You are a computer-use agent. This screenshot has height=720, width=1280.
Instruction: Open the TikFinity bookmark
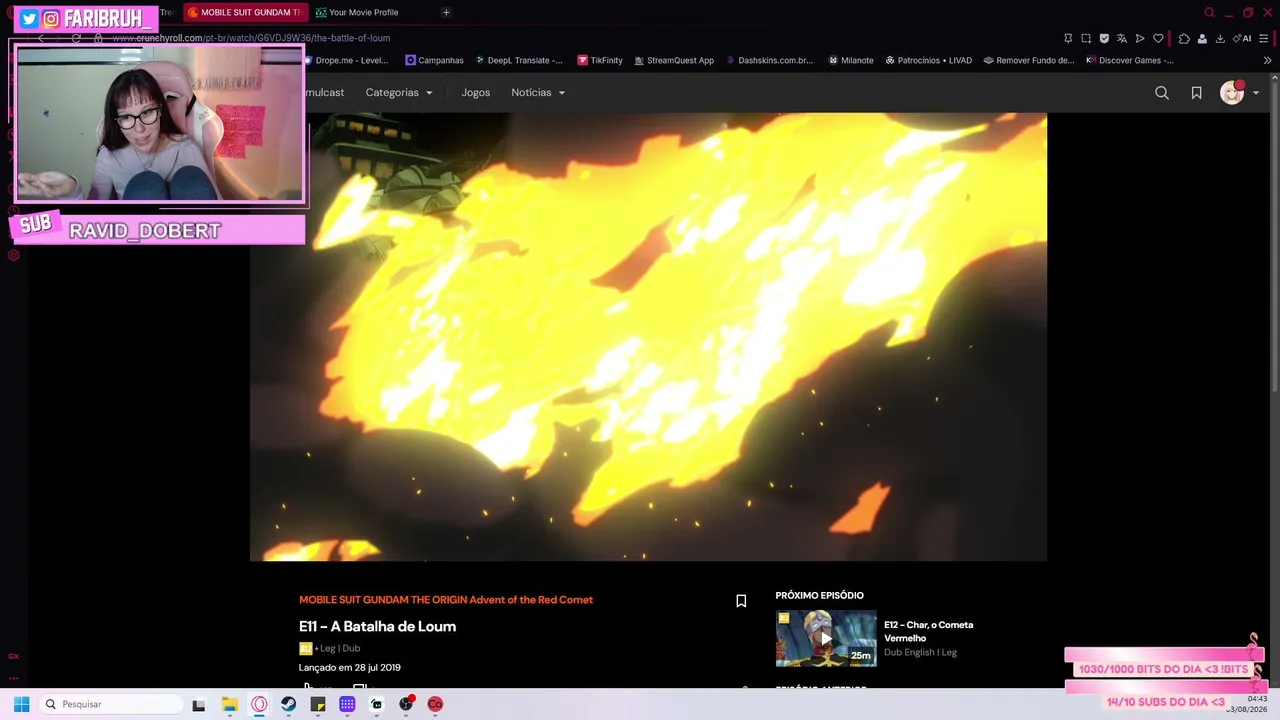coord(600,60)
